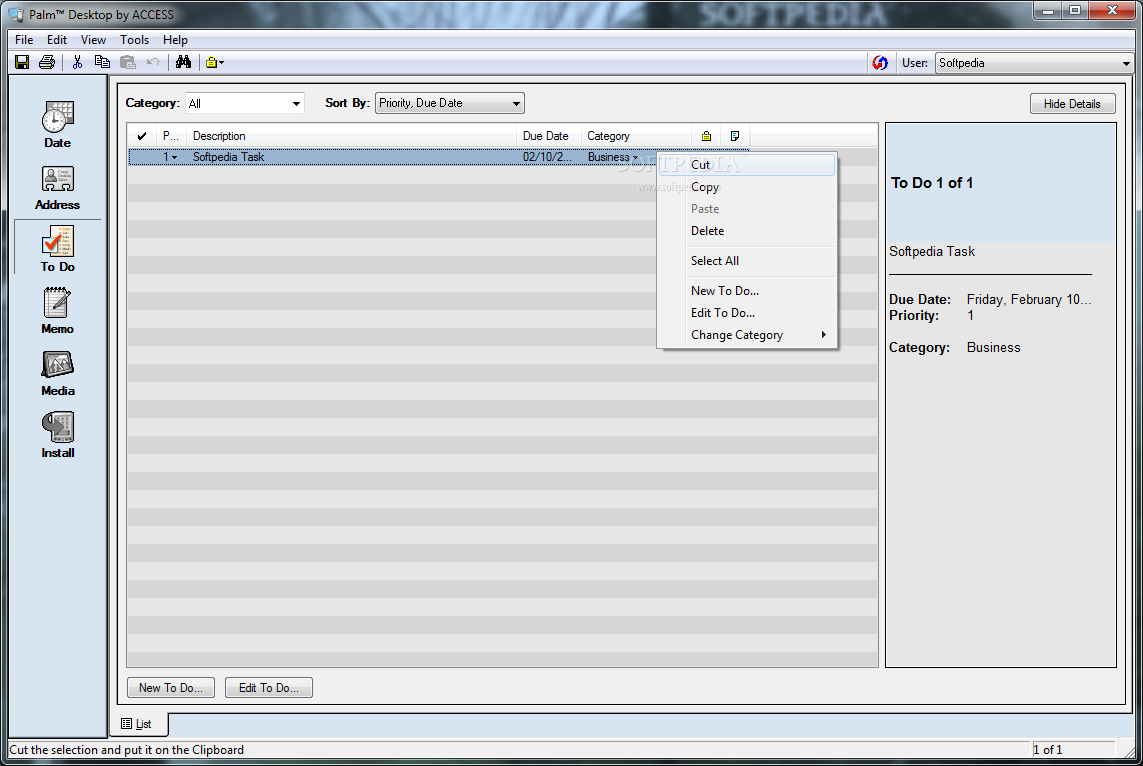
Task: Open the Edit menu
Action: click(57, 40)
